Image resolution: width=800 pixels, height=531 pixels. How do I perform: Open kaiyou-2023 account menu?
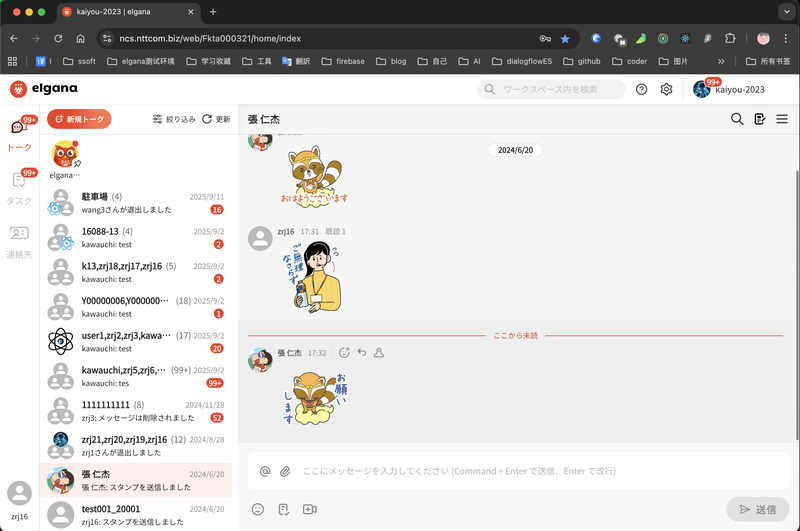(x=729, y=89)
